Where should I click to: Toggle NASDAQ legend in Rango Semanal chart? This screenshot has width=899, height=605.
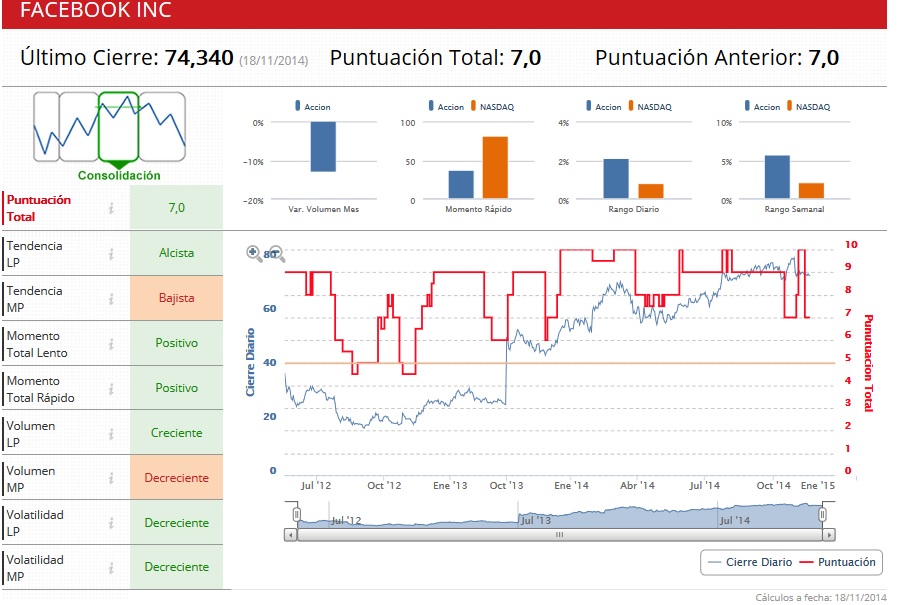point(808,107)
